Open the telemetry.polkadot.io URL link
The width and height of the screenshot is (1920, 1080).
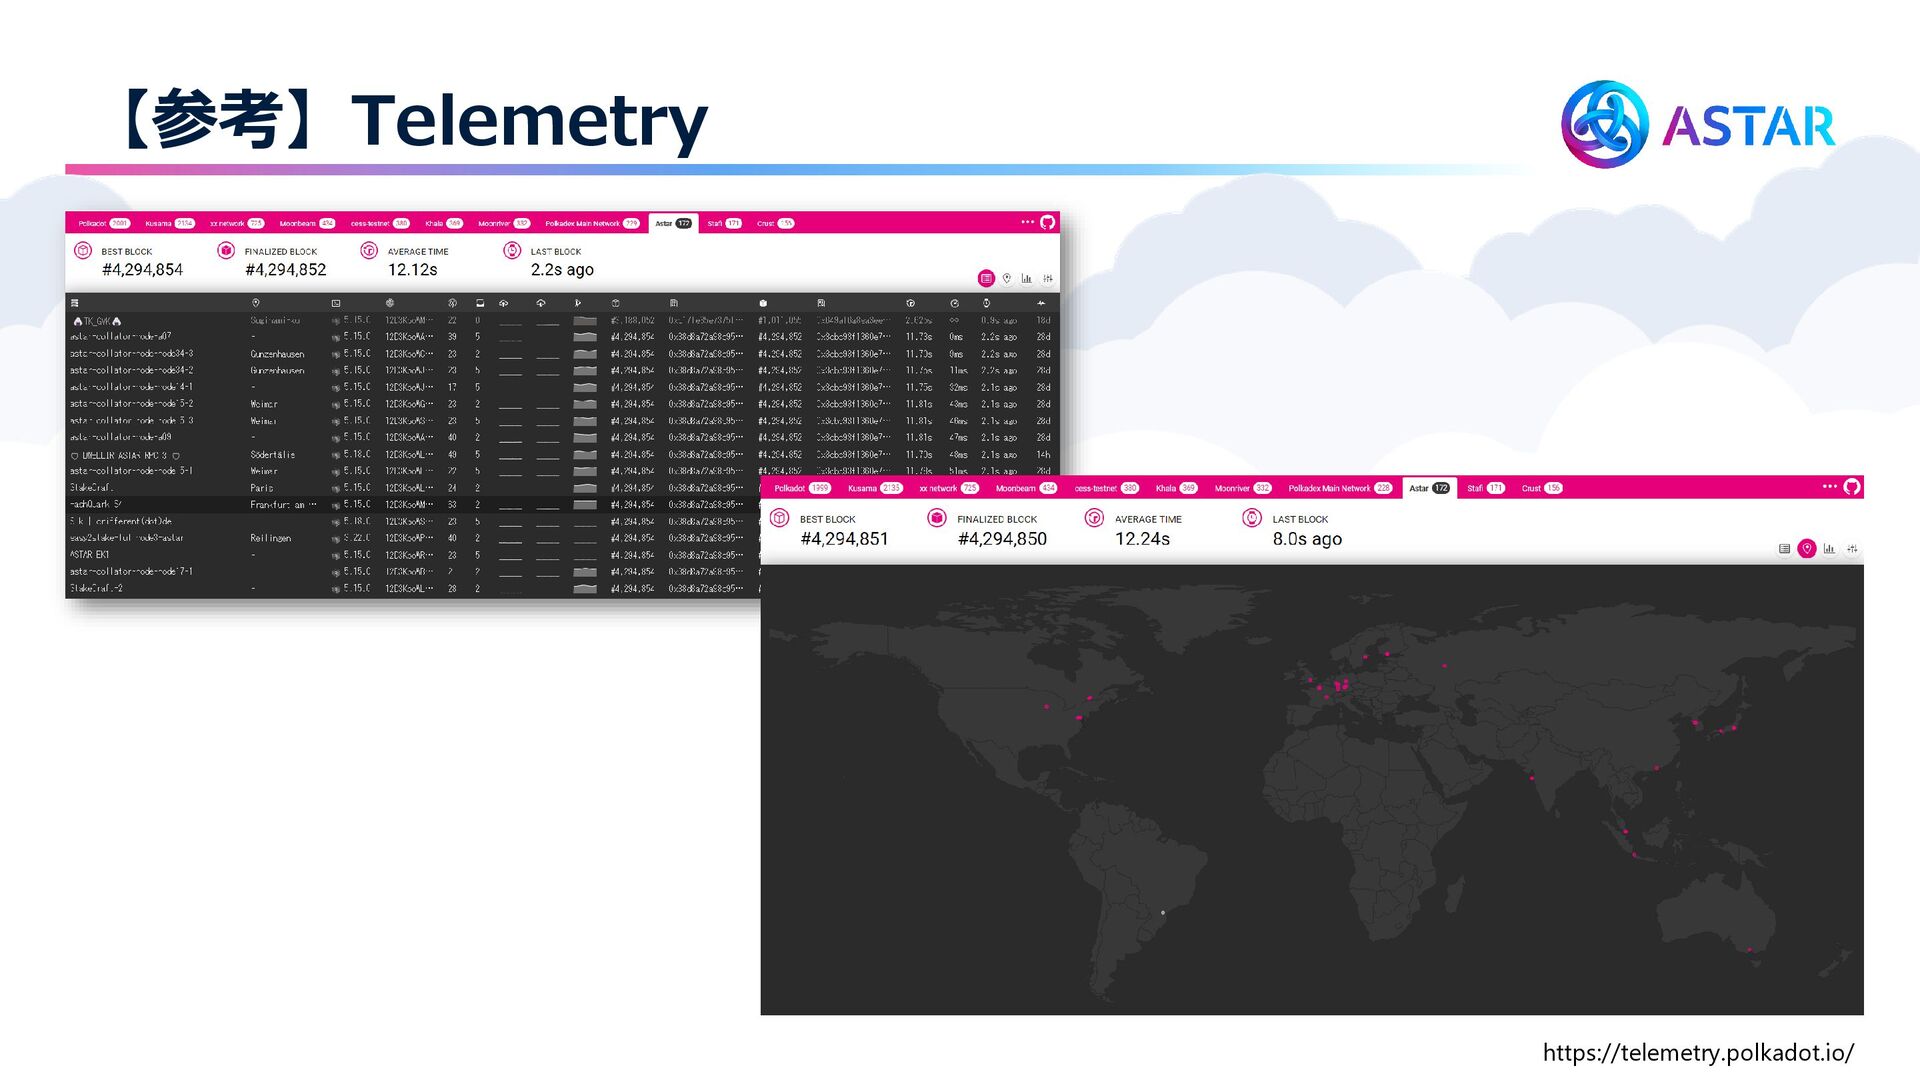point(1698,1053)
